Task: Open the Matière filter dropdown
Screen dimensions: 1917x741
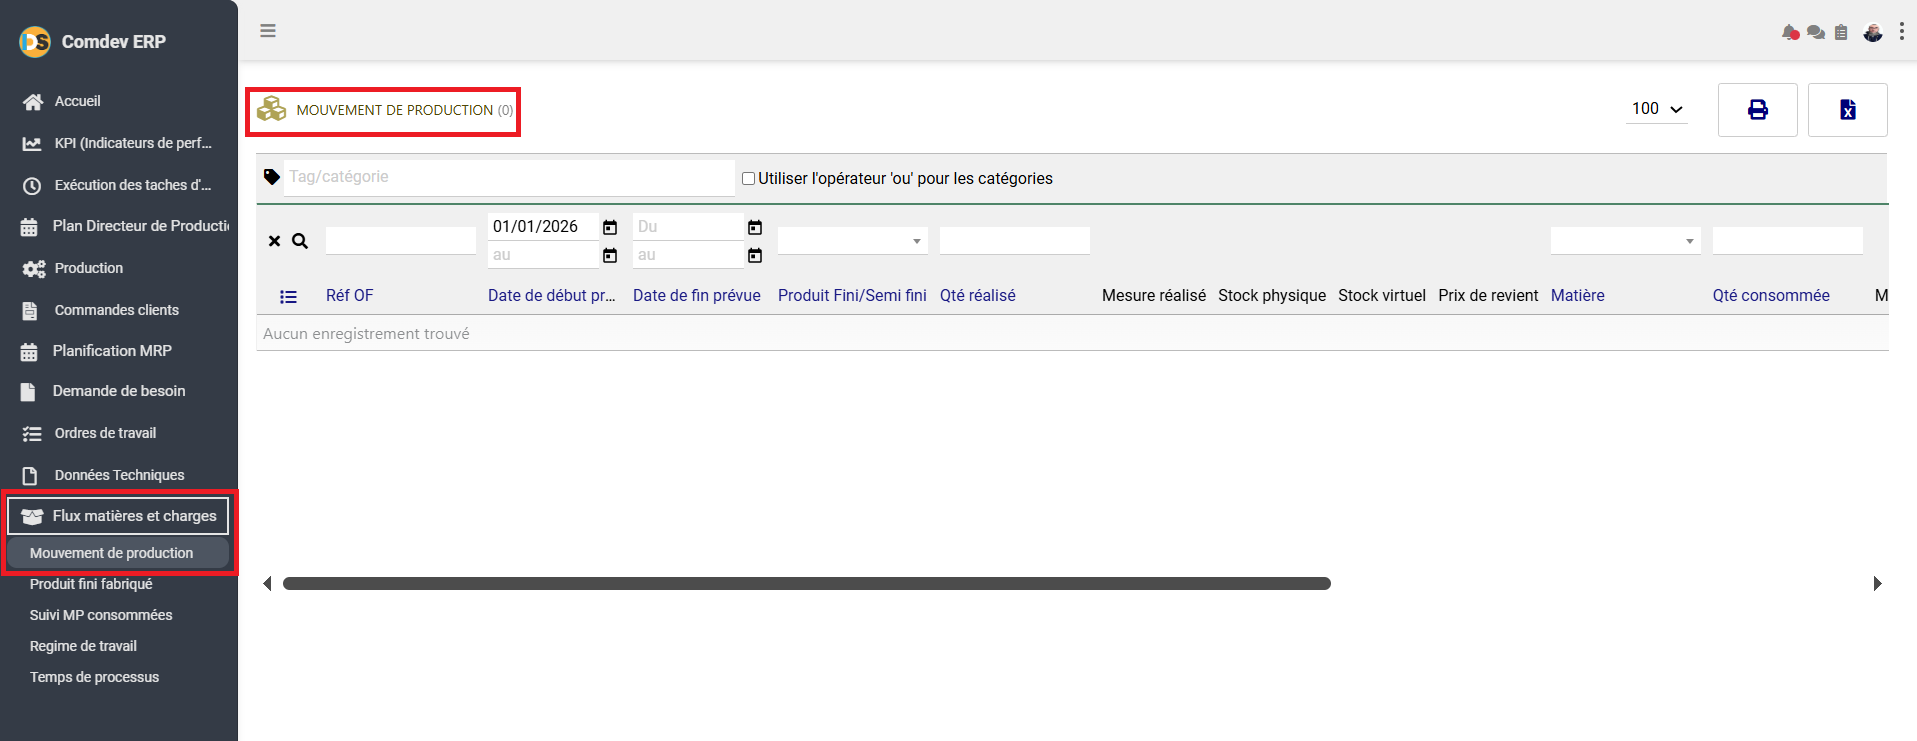Action: [x=1626, y=241]
